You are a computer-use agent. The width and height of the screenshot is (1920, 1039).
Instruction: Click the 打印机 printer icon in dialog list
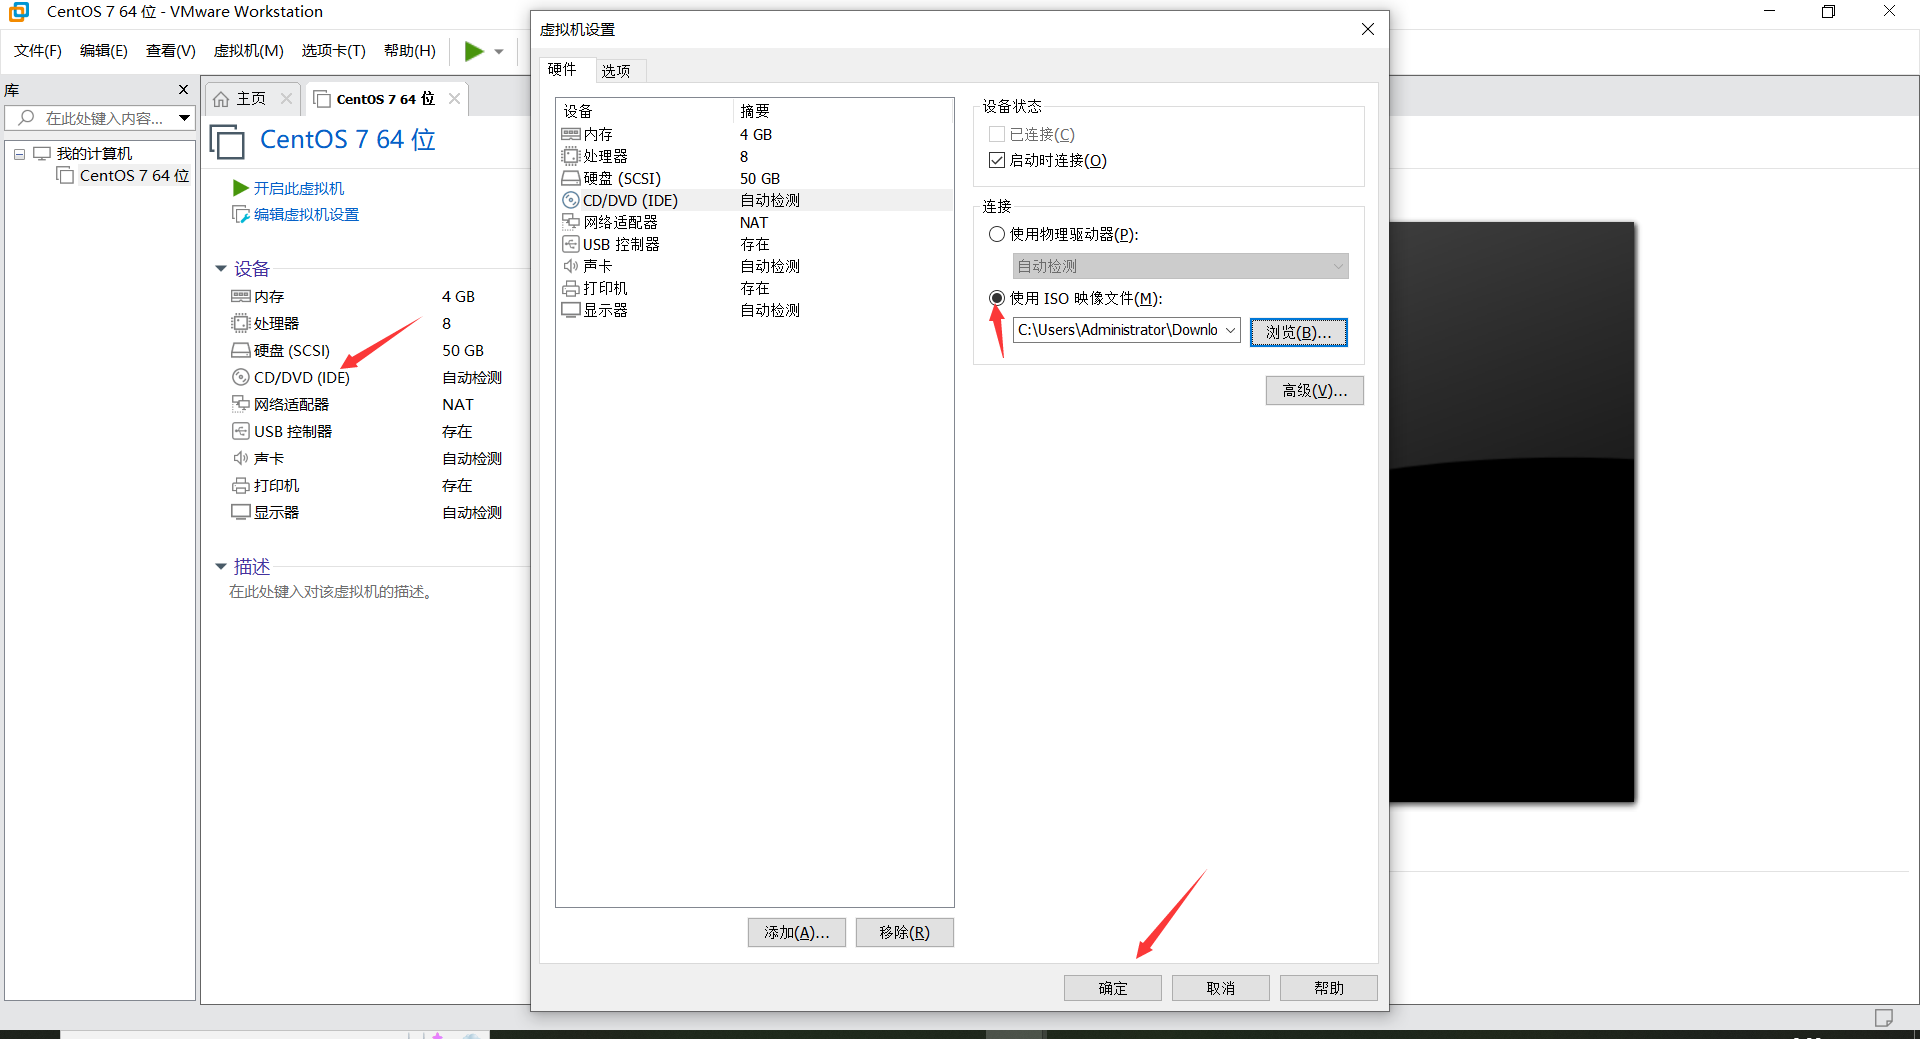pyautogui.click(x=571, y=288)
